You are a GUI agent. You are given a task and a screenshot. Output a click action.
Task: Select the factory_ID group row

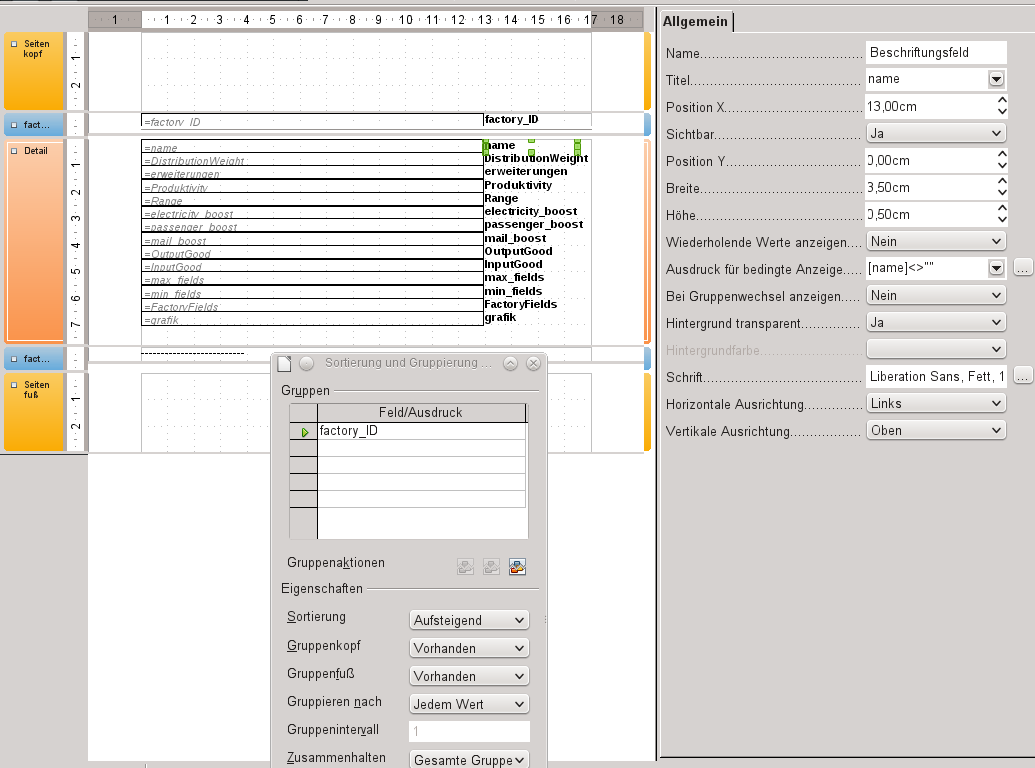point(421,431)
